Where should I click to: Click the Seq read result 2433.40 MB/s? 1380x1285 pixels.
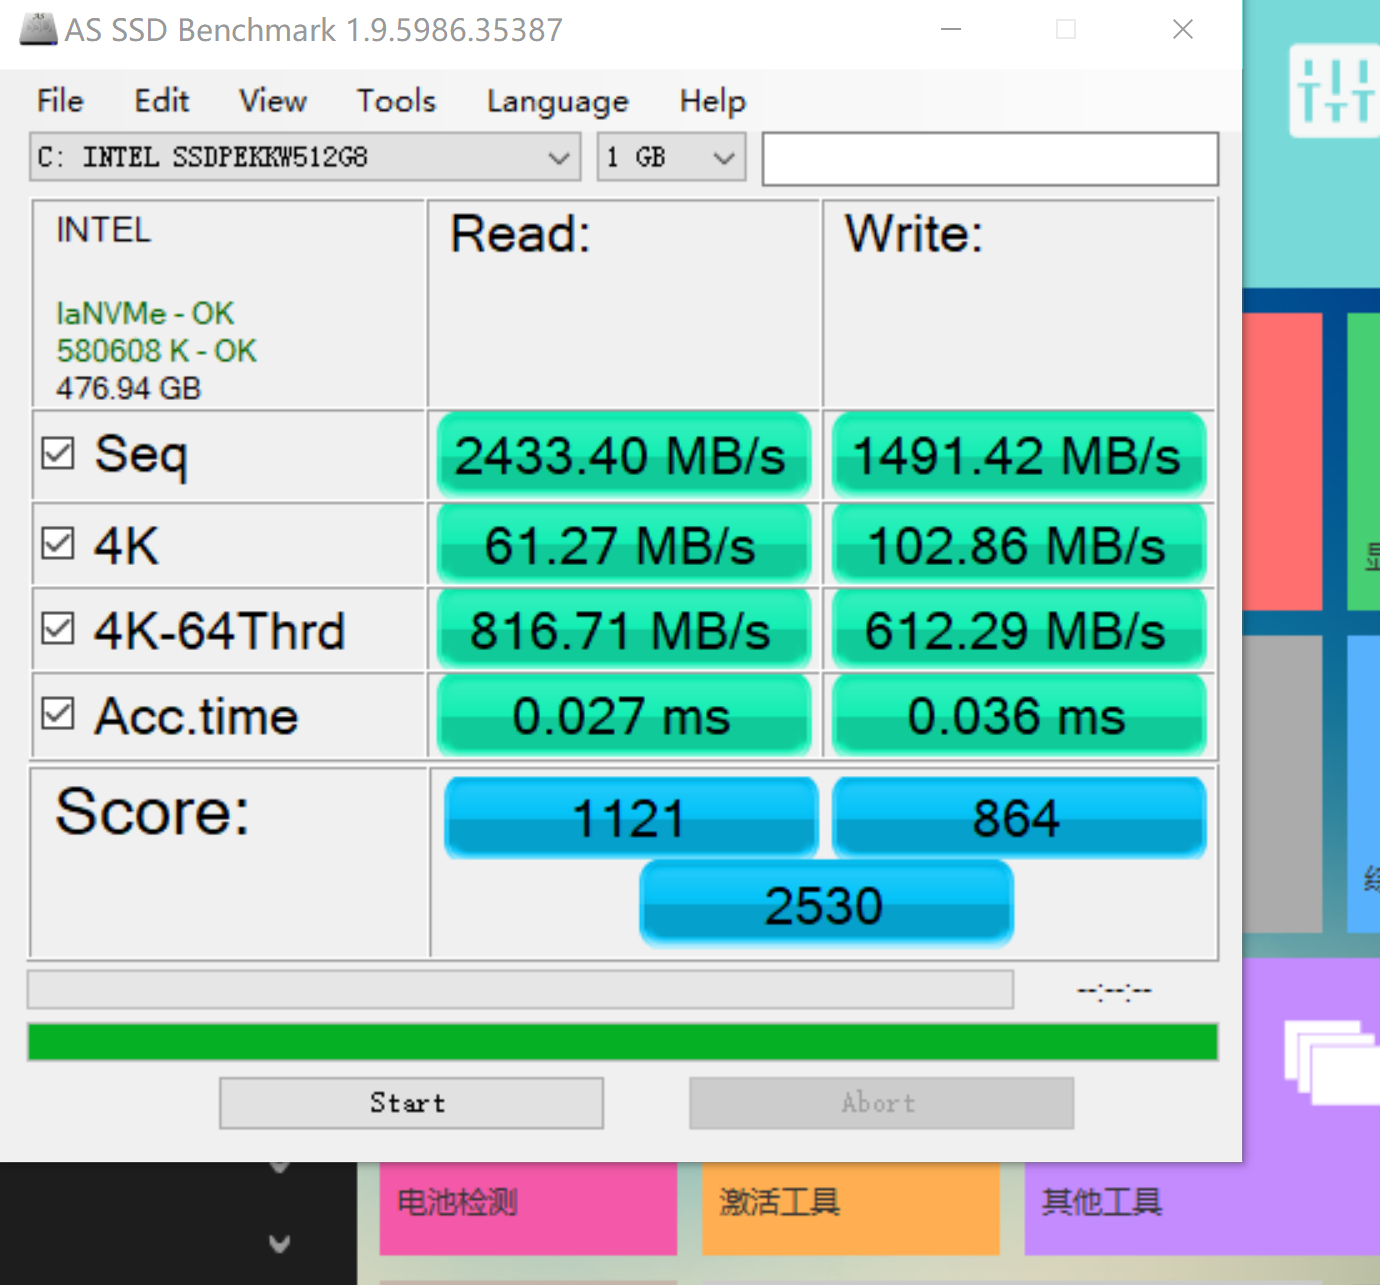click(x=623, y=455)
